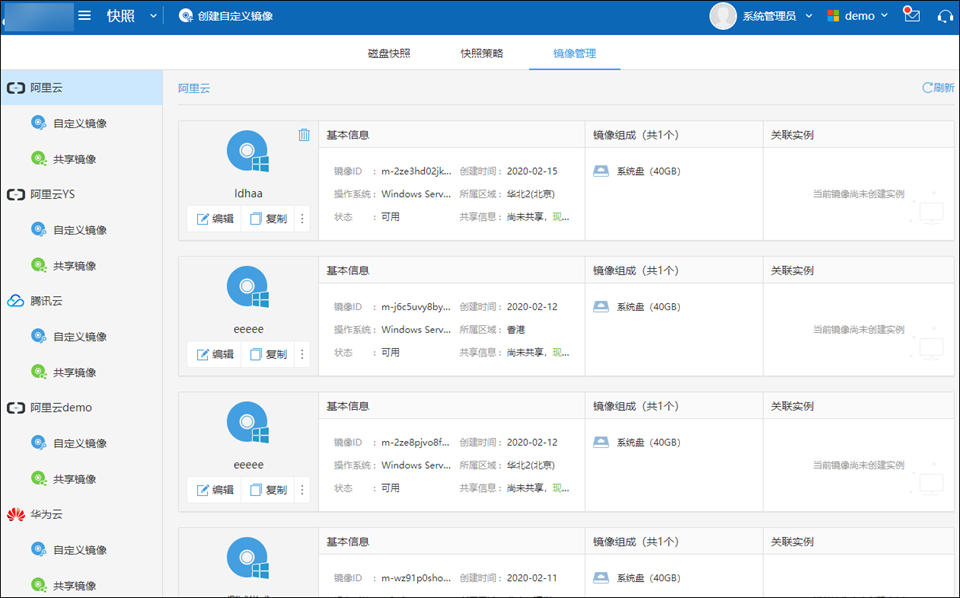
Task: Click image ID text m-j6c5uvy8by...
Action: (416, 307)
